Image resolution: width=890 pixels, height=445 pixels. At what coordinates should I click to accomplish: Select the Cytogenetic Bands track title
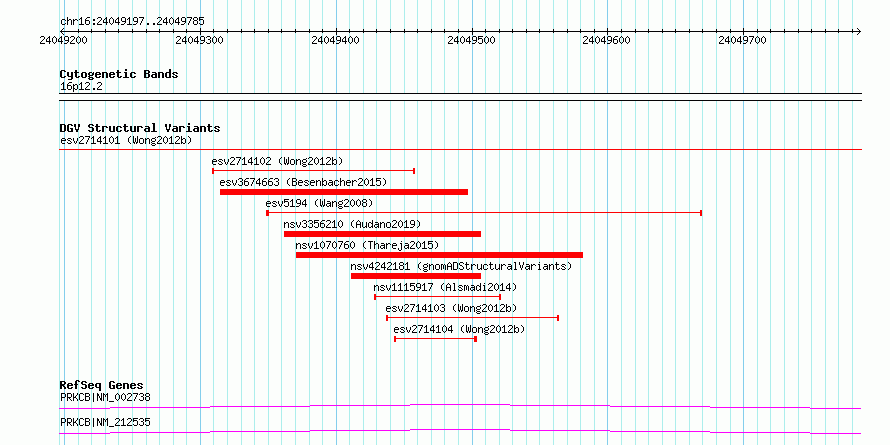[119, 74]
